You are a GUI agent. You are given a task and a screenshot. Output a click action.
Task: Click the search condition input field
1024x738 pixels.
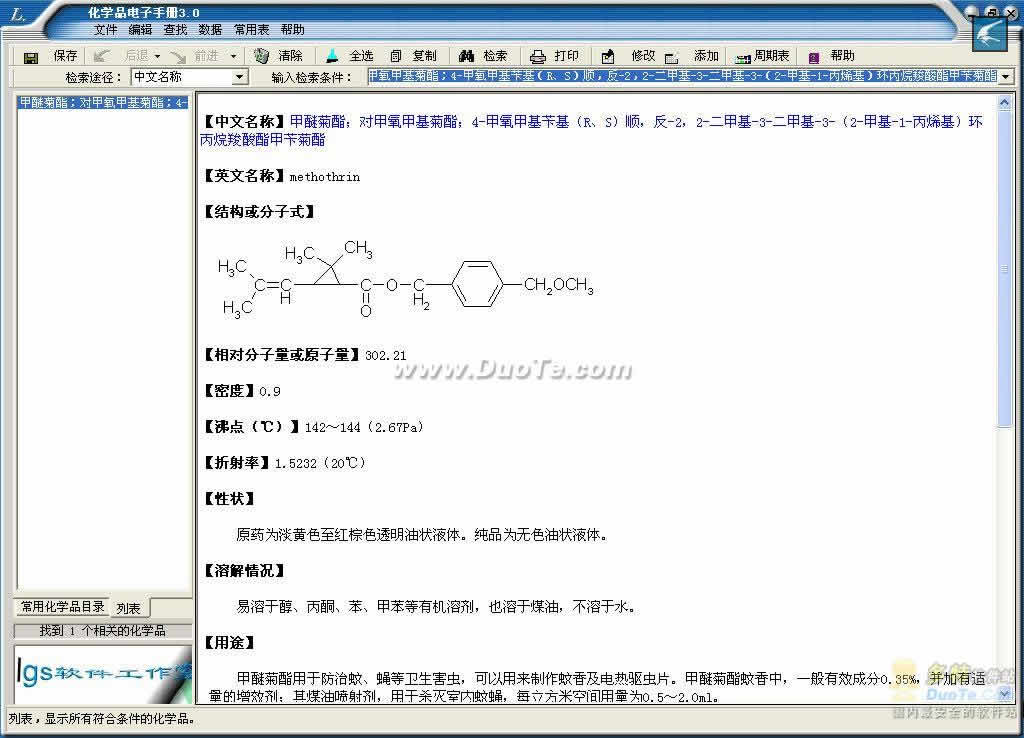(x=680, y=77)
